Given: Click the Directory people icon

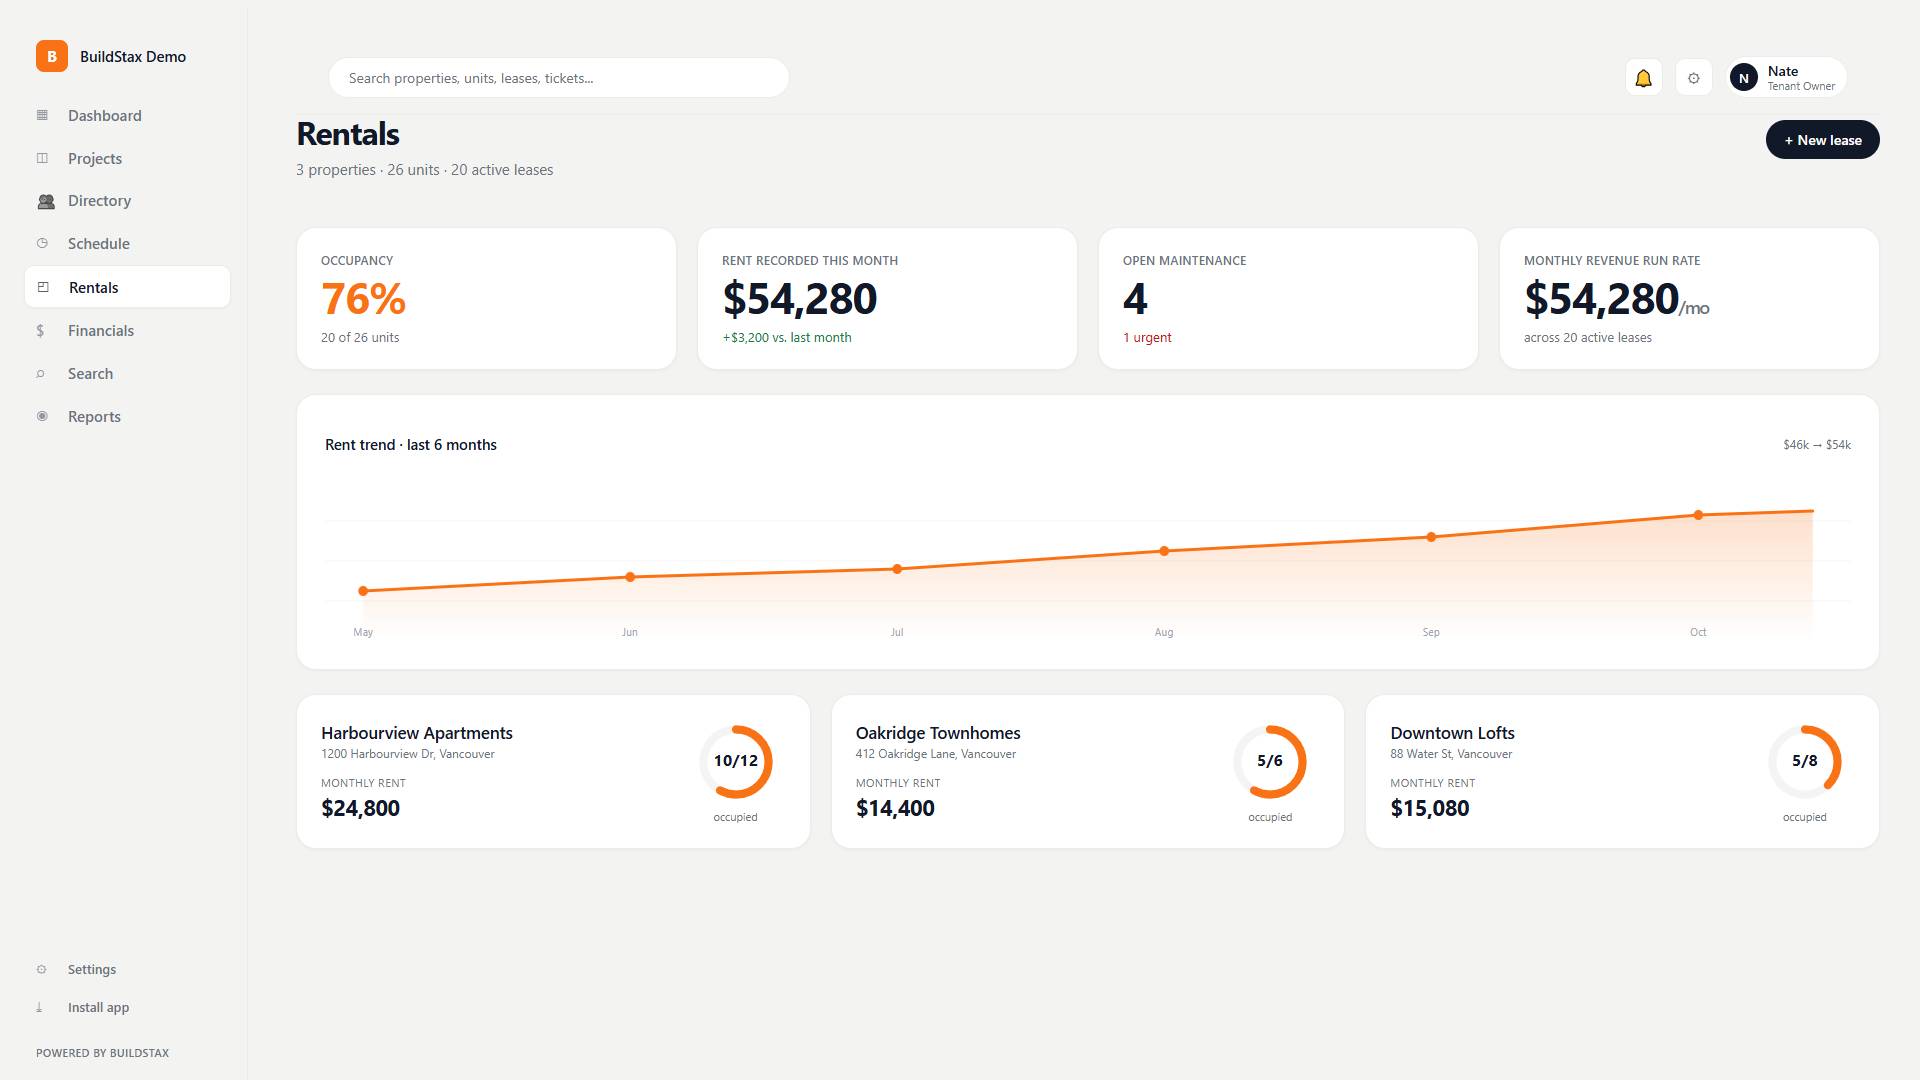Looking at the screenshot, I should 45,201.
